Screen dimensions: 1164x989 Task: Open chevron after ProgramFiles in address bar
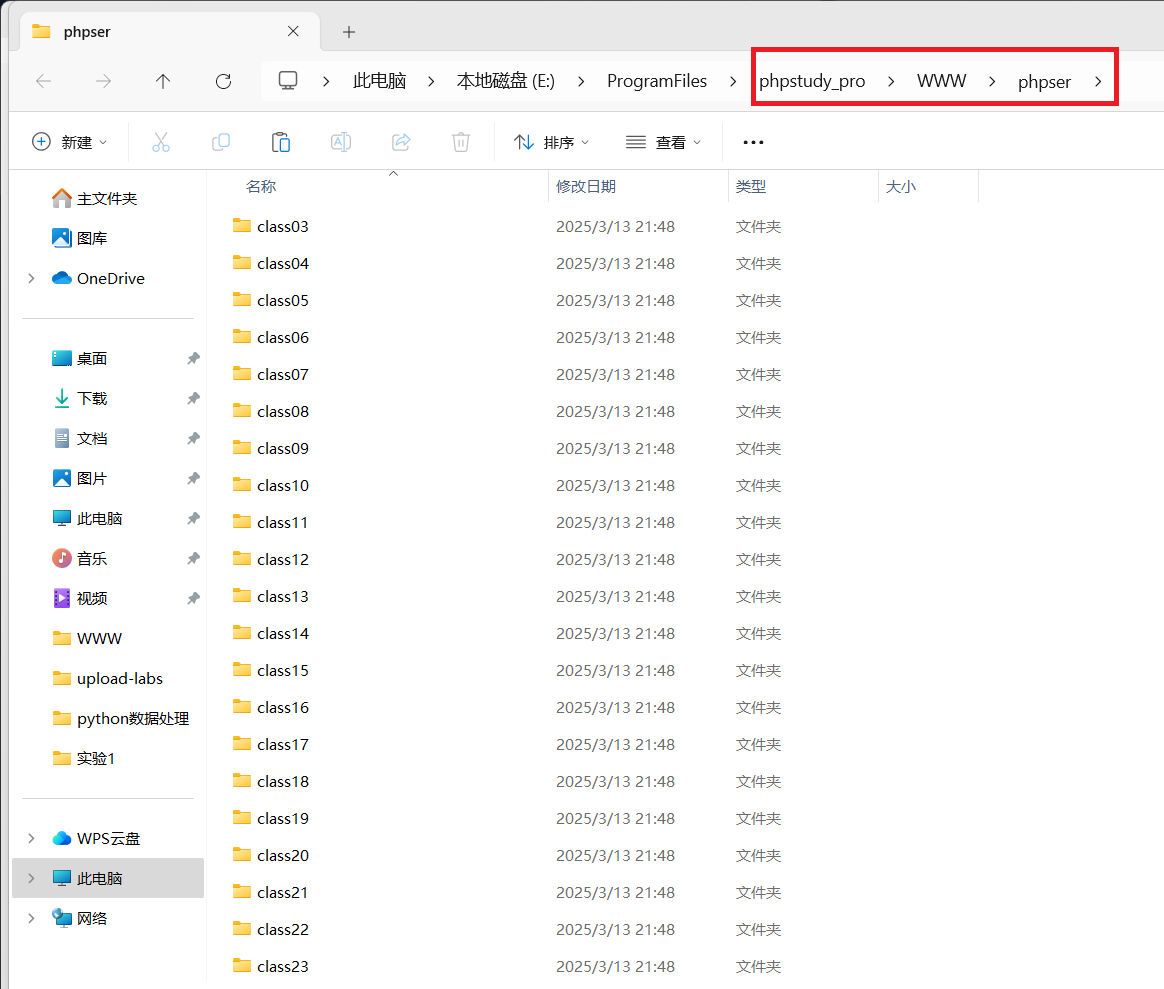(x=733, y=81)
